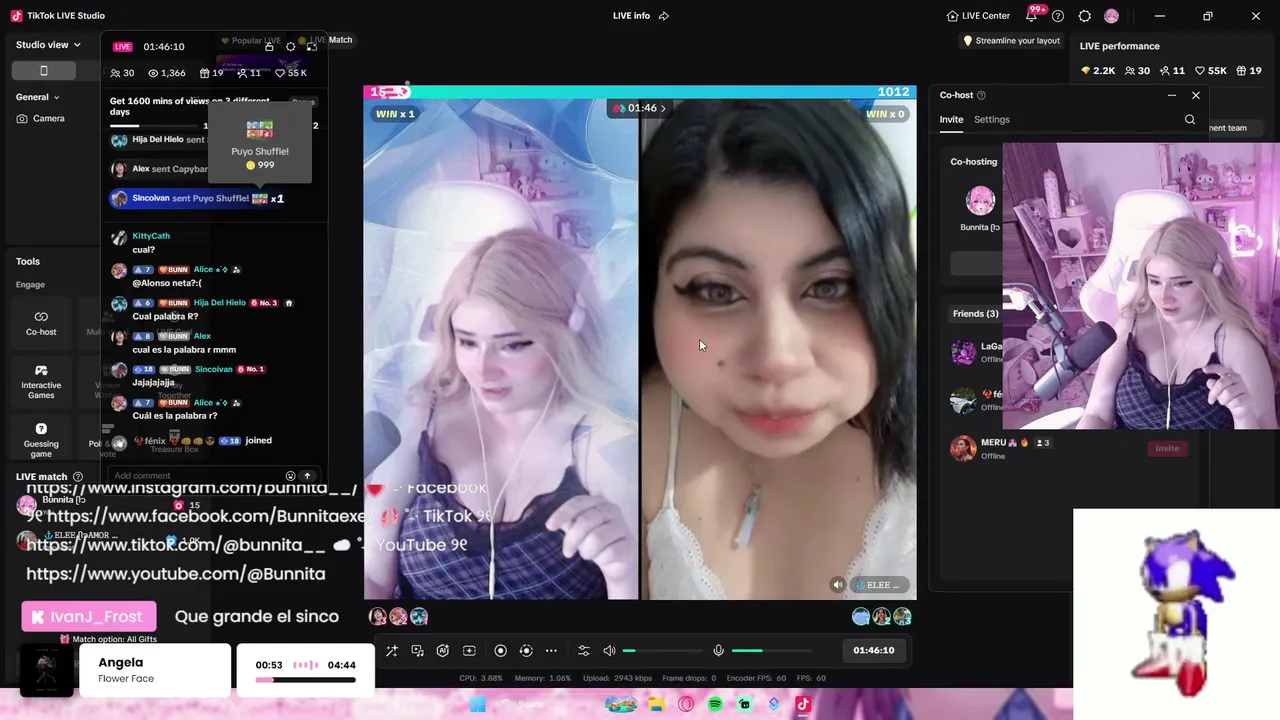Click the LIVE performance diamonds 2.2K stat
The width and height of the screenshot is (1280, 720).
(1099, 71)
